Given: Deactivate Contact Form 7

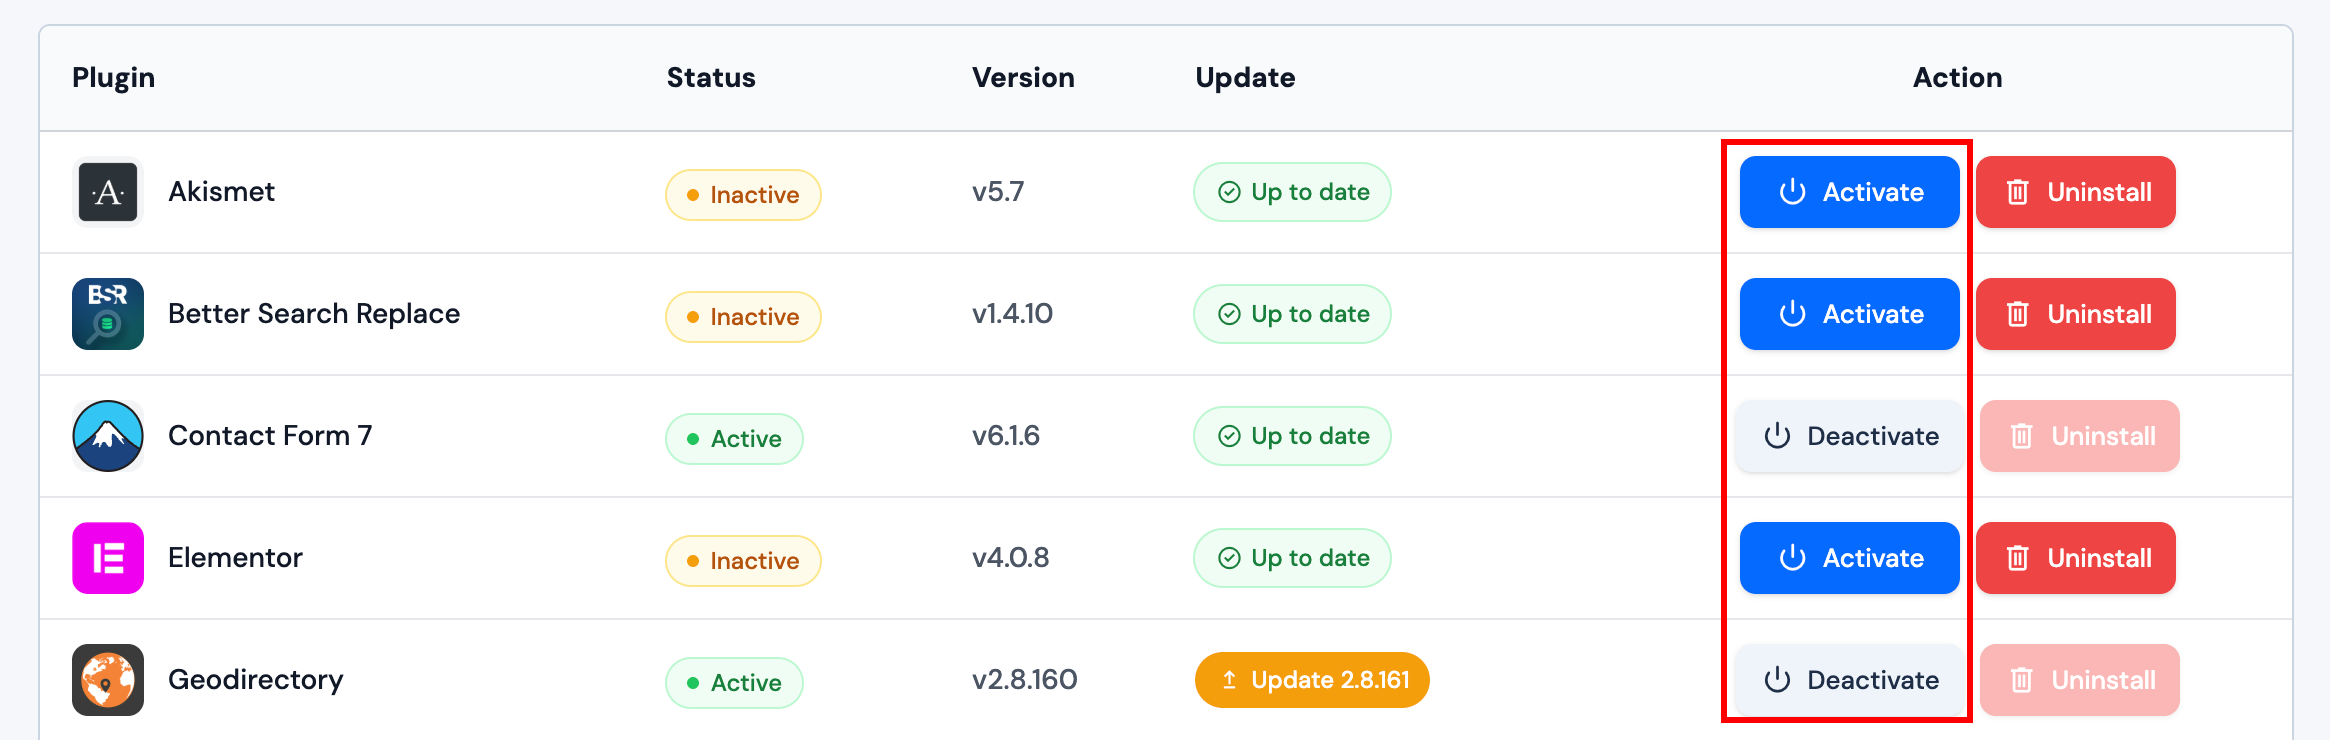Looking at the screenshot, I should (1850, 436).
